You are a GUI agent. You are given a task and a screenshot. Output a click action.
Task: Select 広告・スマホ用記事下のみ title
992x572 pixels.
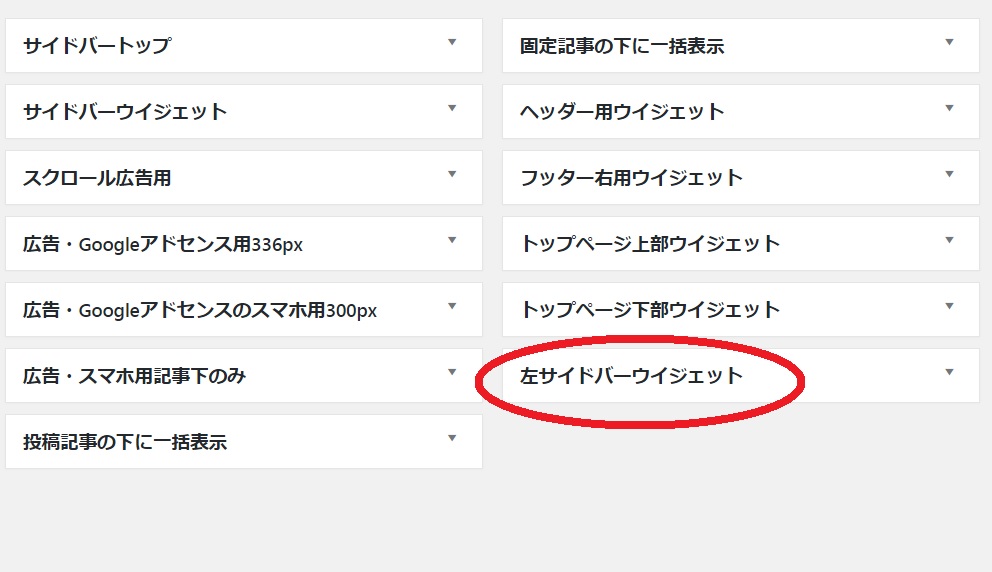click(134, 376)
